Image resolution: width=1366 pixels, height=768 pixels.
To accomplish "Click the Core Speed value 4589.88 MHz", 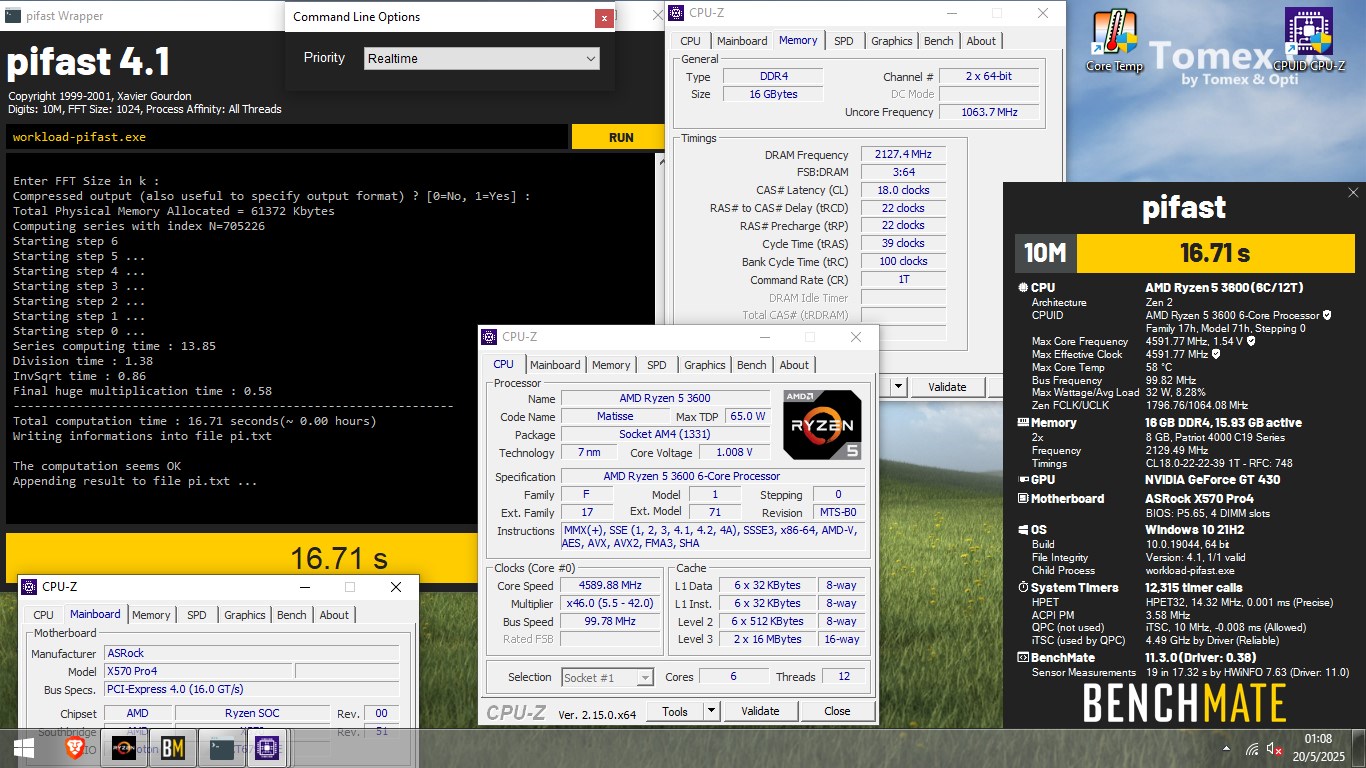I will [x=610, y=586].
